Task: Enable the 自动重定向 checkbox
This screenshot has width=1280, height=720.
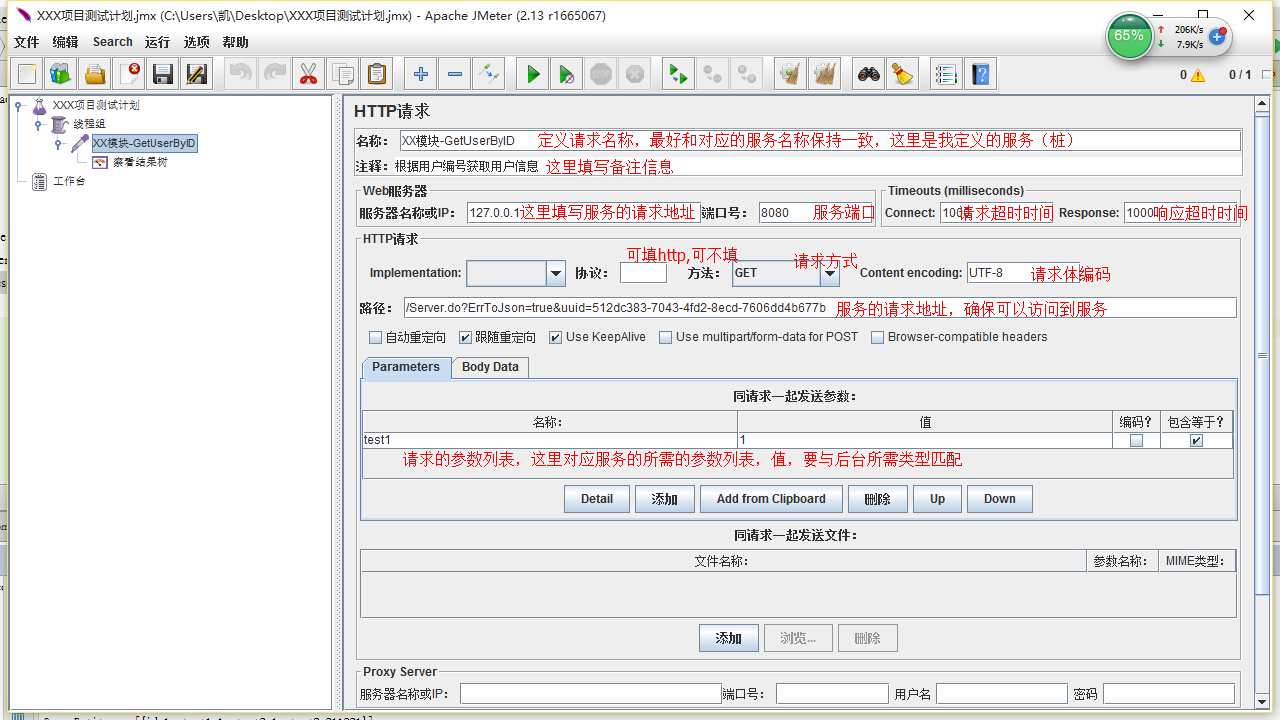Action: coord(376,338)
